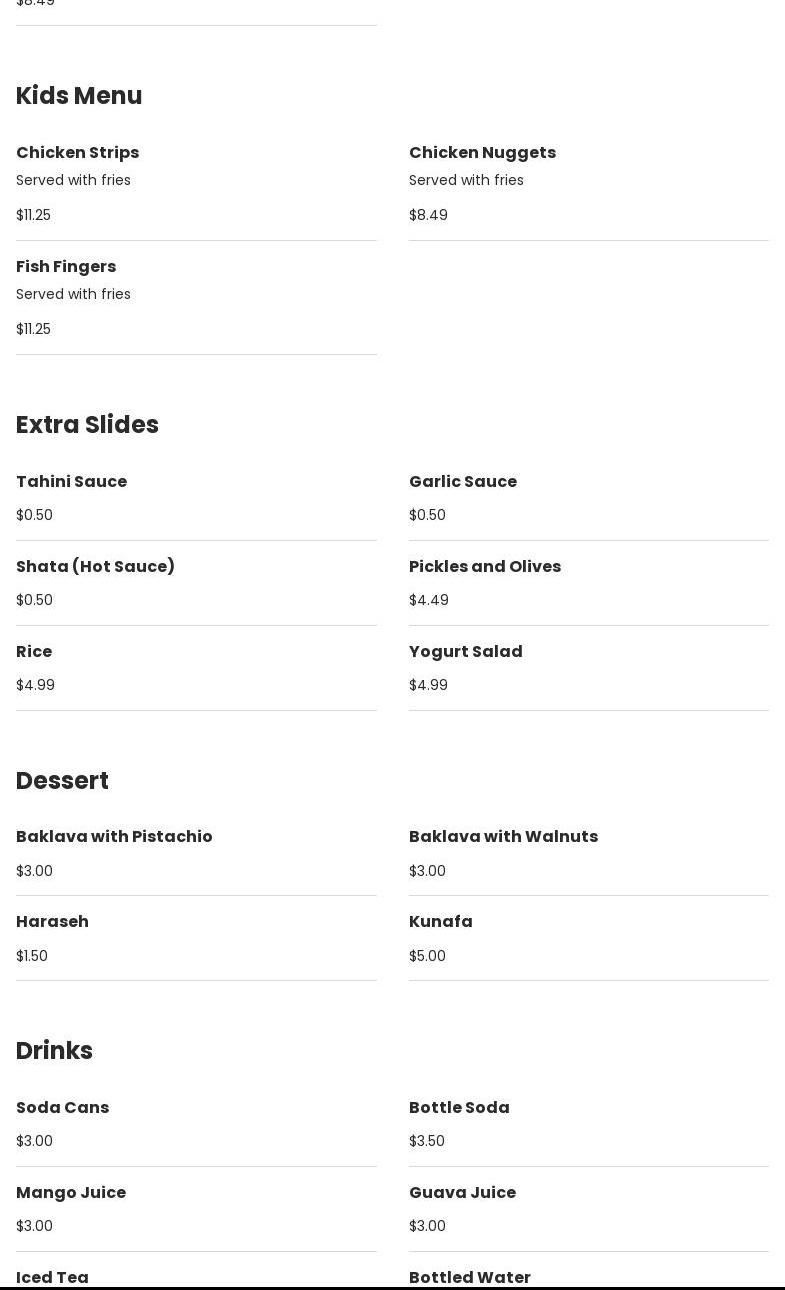The width and height of the screenshot is (785, 1290).
Task: Open the Chicken Nuggets menu item
Action: pyautogui.click(x=482, y=153)
